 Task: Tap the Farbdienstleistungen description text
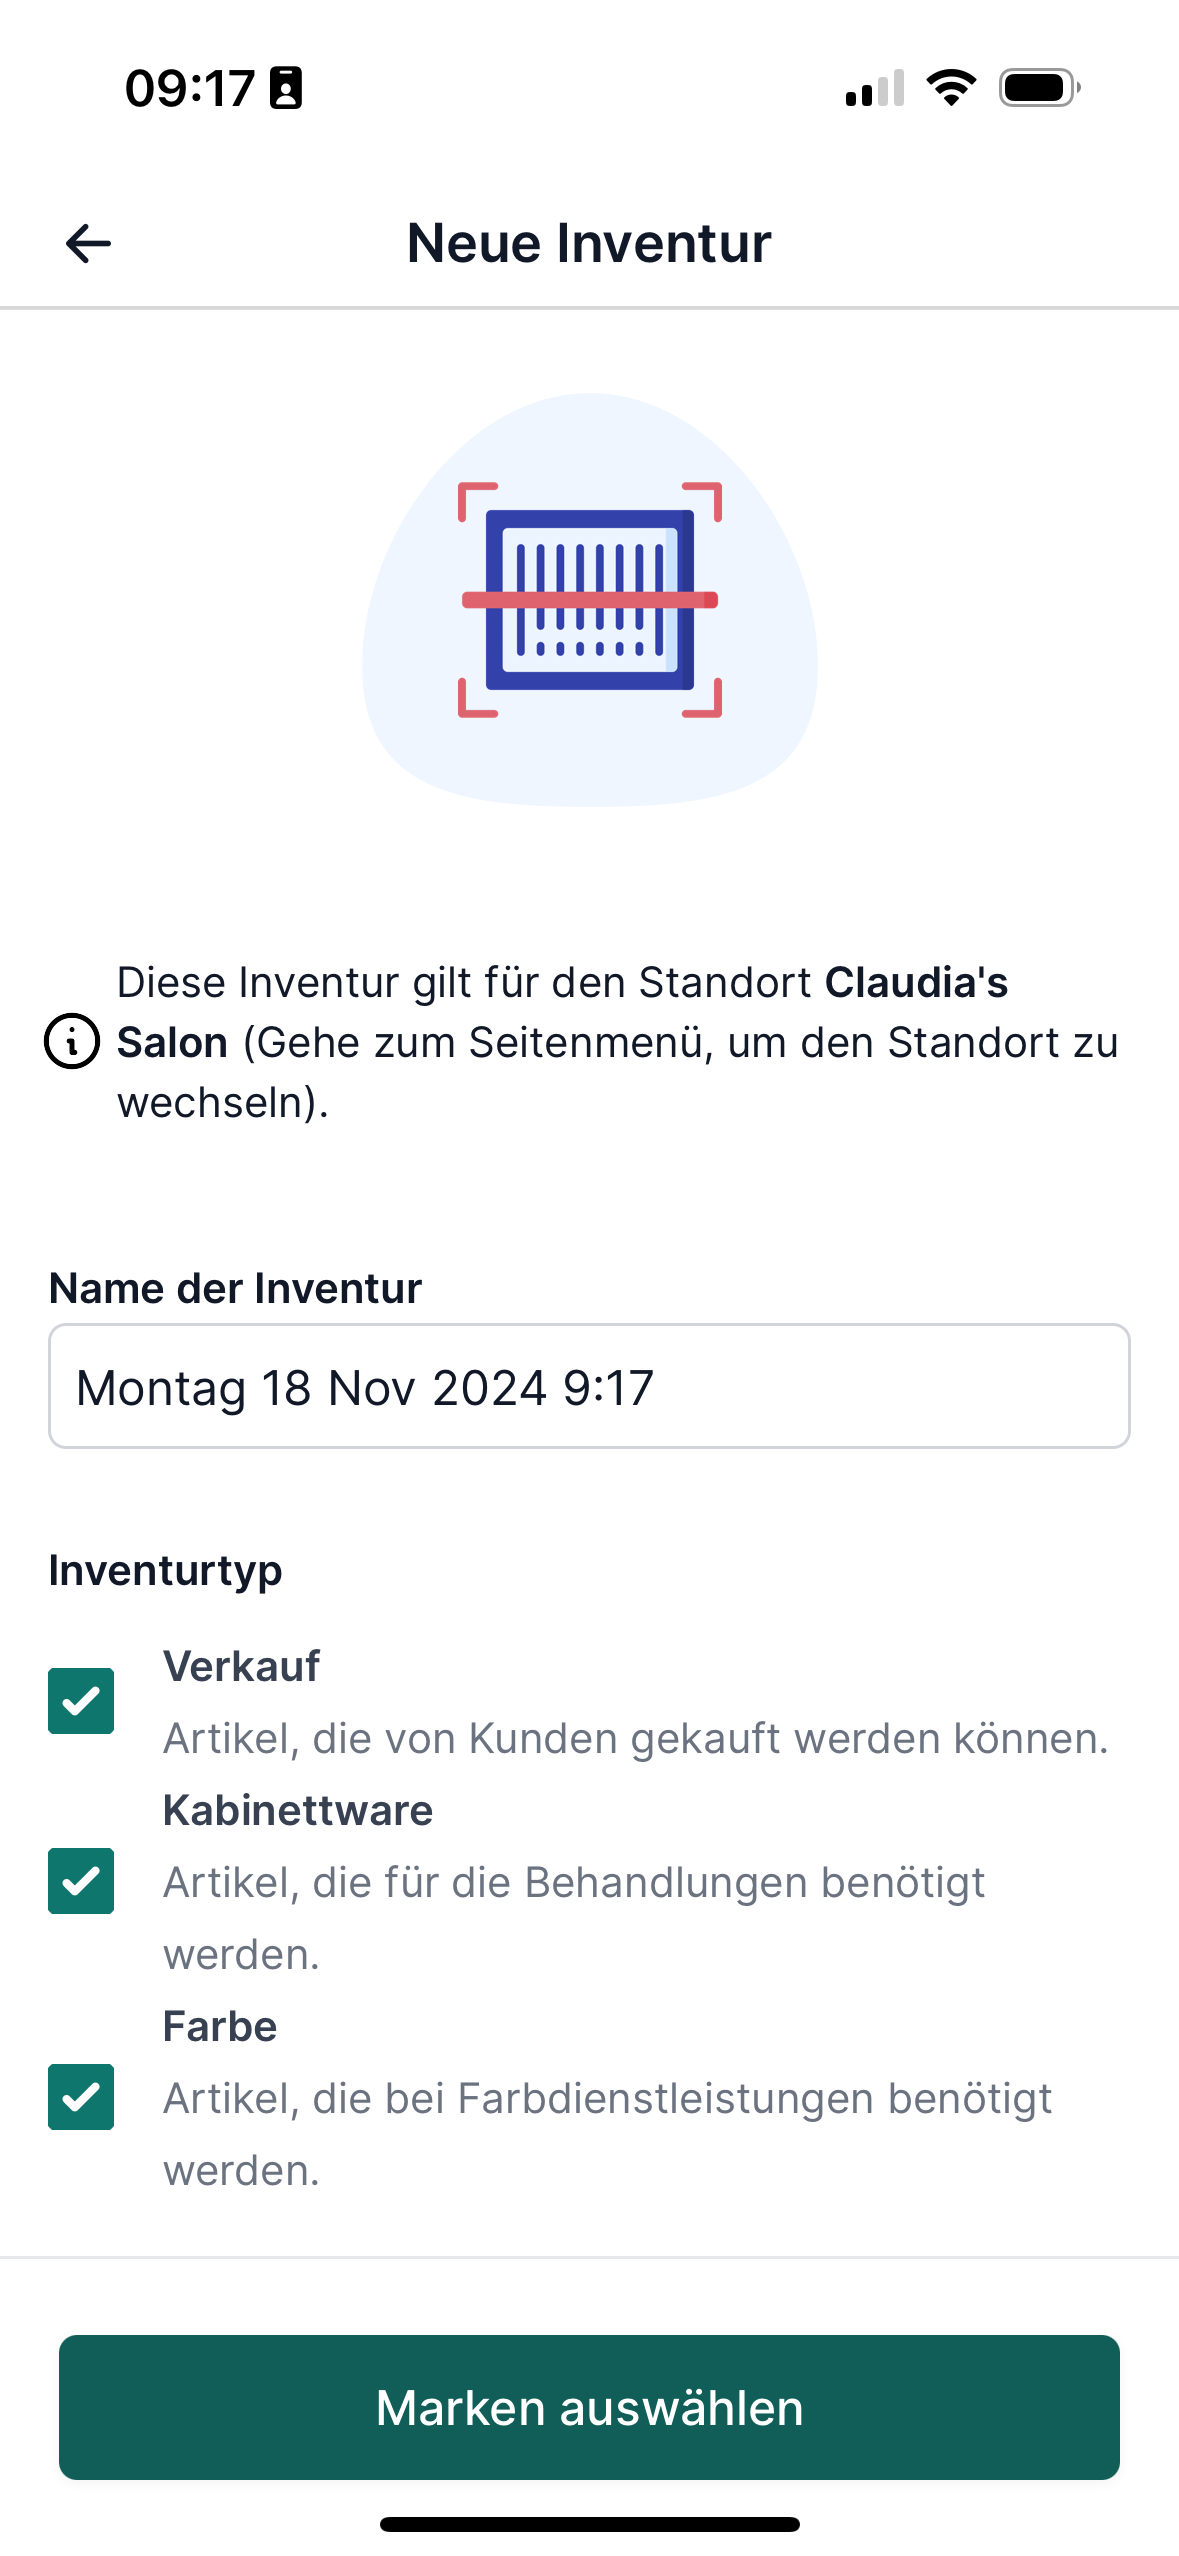pyautogui.click(x=607, y=2134)
